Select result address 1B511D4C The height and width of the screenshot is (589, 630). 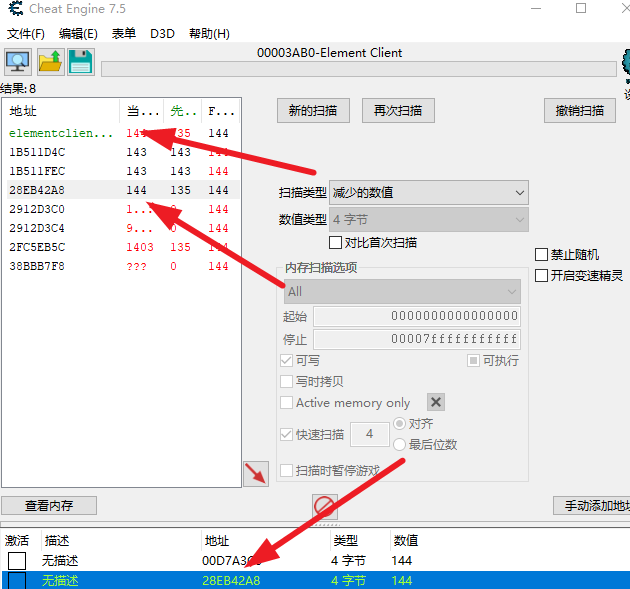37,152
